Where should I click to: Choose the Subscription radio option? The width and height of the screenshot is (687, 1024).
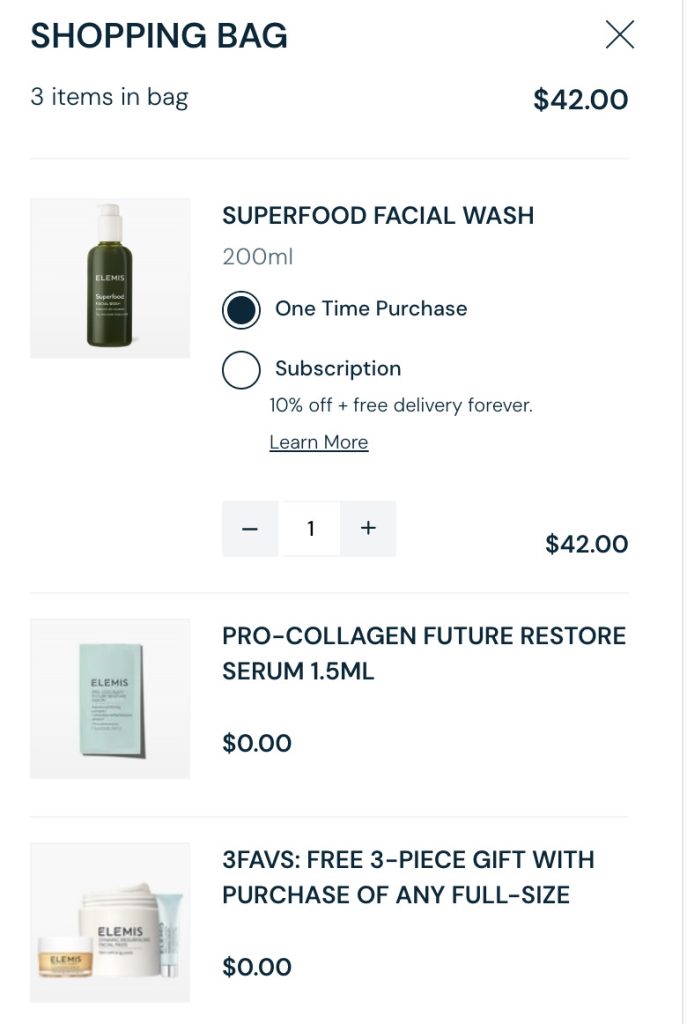241,369
